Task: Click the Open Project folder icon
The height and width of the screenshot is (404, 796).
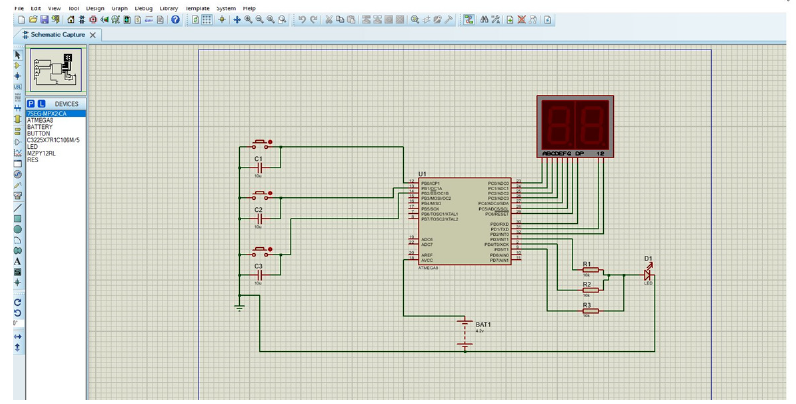Action: coord(33,19)
